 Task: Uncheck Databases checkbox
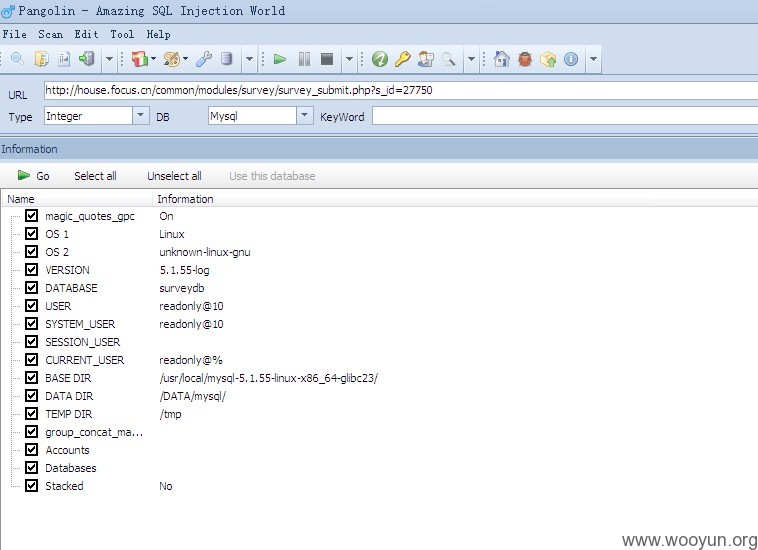coord(31,467)
